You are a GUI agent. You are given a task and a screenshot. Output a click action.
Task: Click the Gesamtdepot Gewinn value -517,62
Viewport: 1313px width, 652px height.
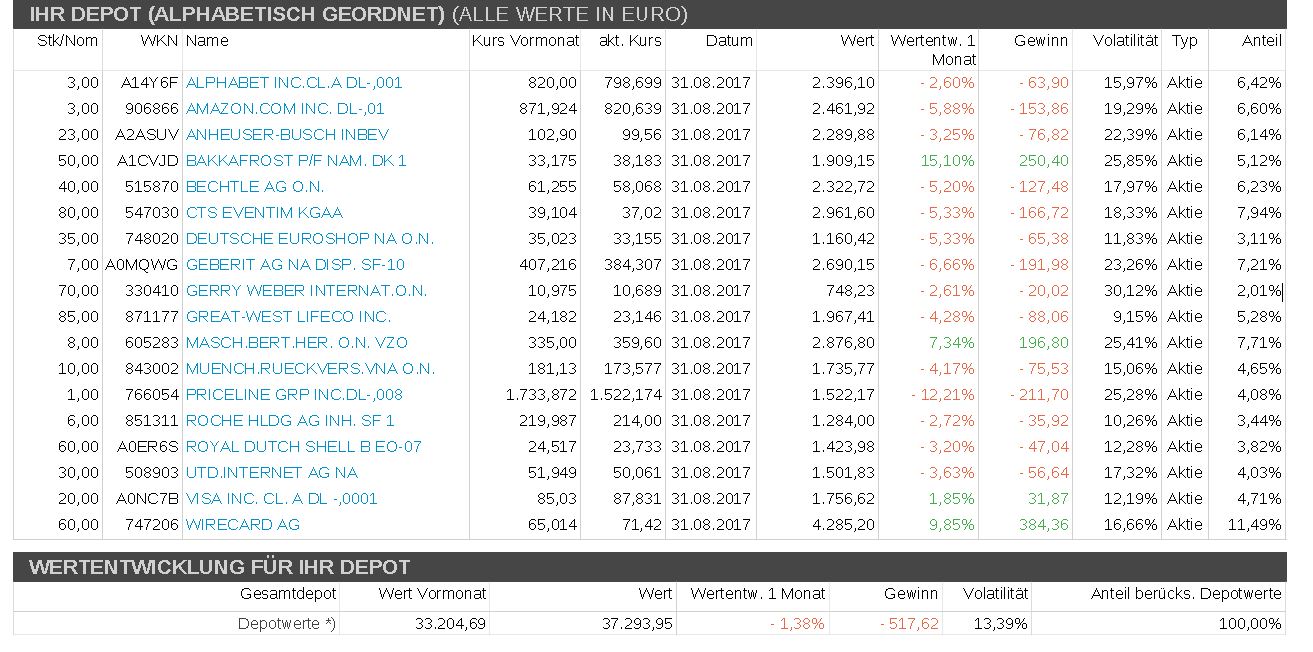coord(909,624)
